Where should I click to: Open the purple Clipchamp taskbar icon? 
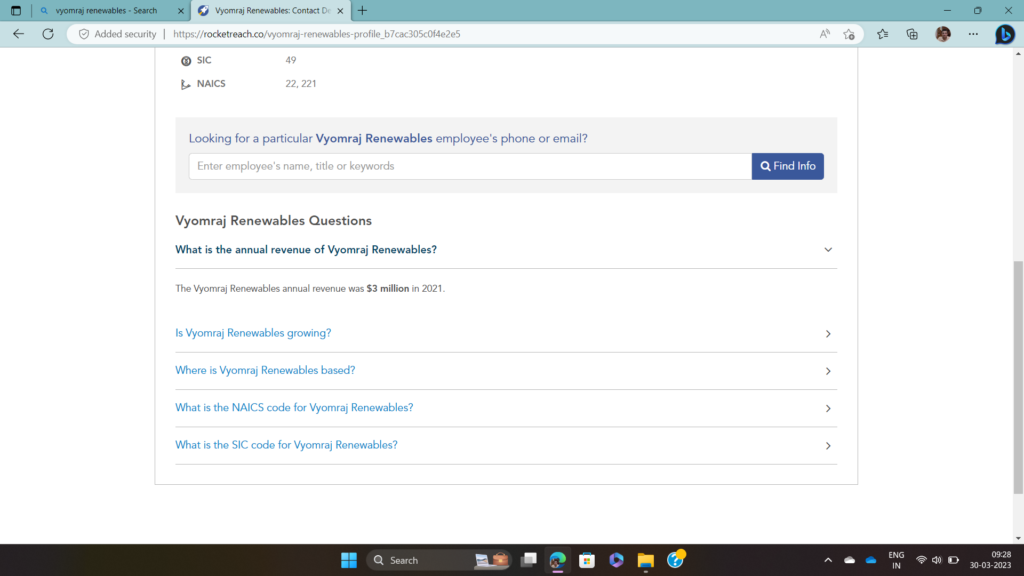pyautogui.click(x=616, y=560)
